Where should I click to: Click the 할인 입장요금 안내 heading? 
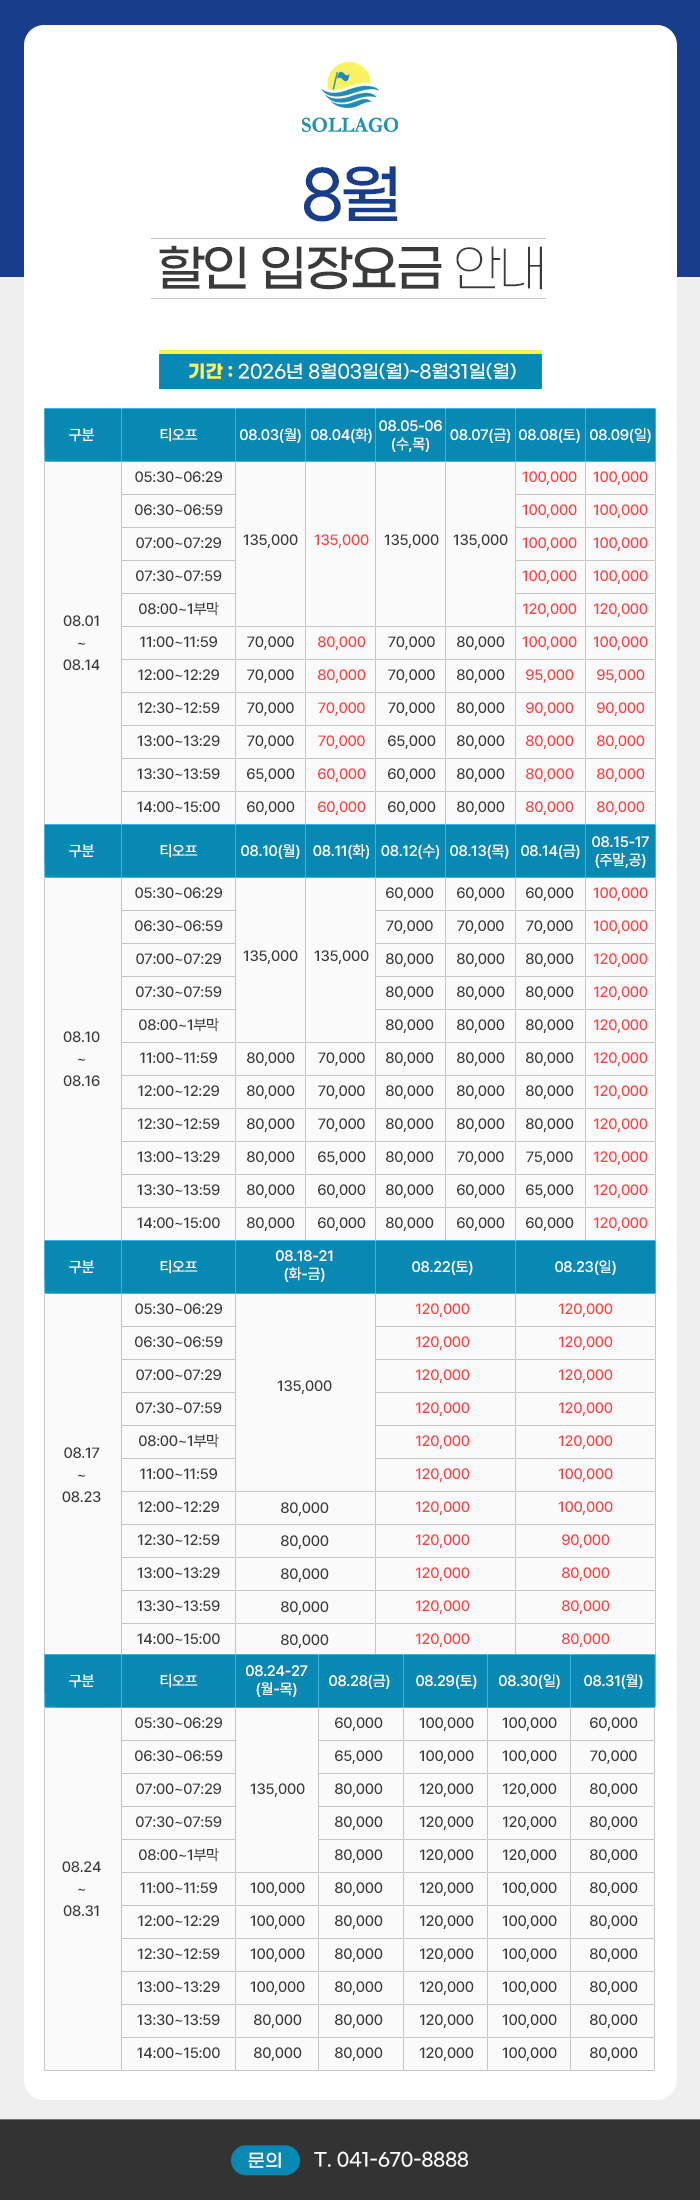click(x=350, y=268)
